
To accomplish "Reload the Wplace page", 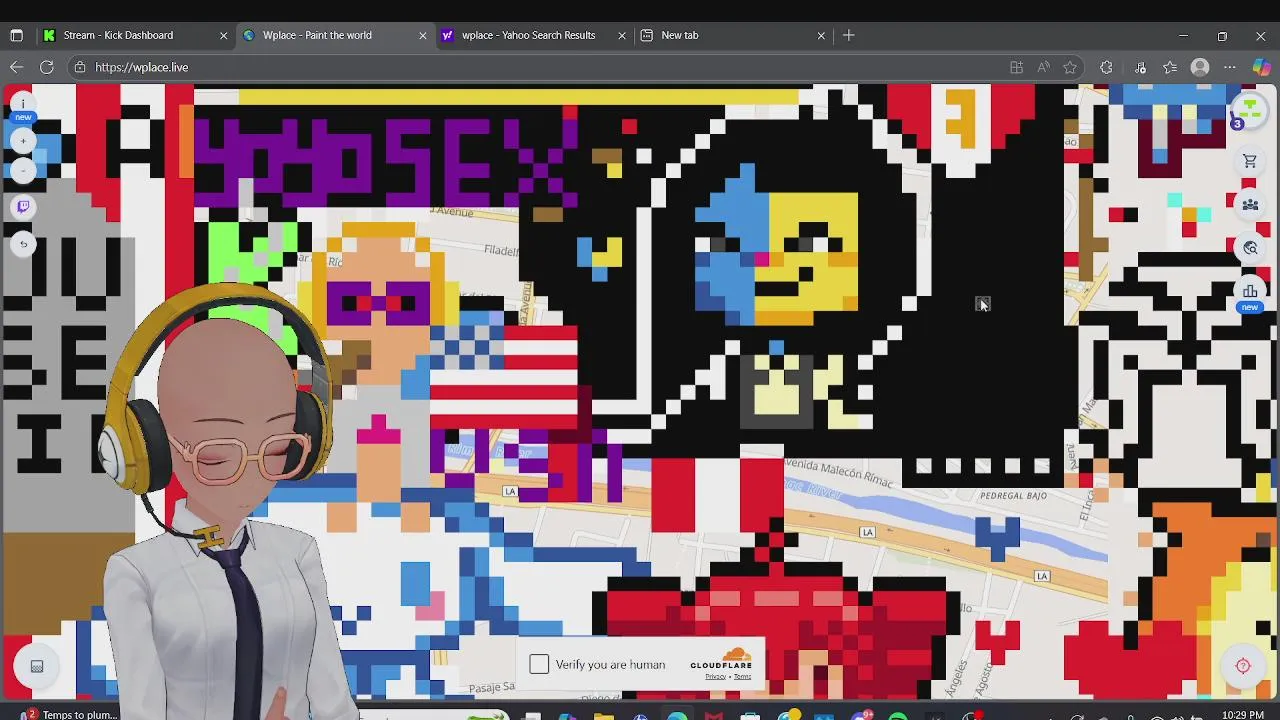I will pyautogui.click(x=46, y=67).
